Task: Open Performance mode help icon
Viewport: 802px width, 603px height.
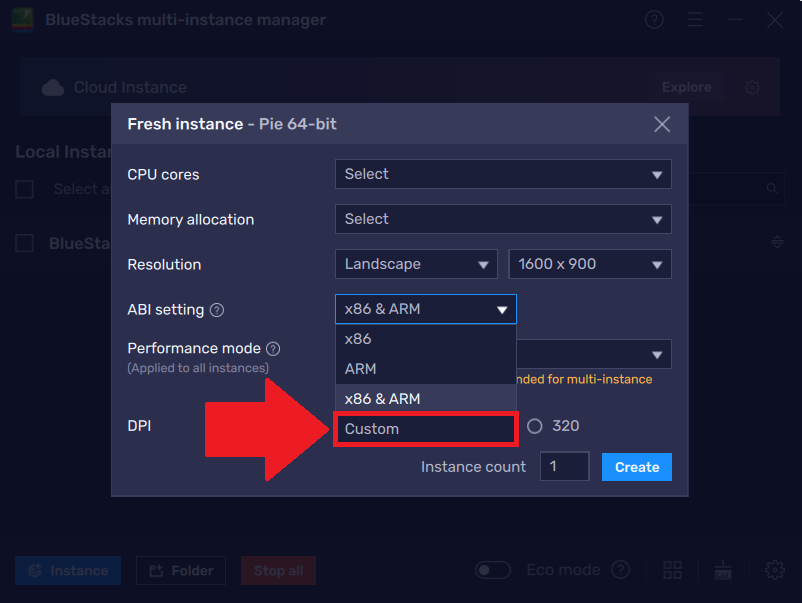Action: click(x=273, y=349)
